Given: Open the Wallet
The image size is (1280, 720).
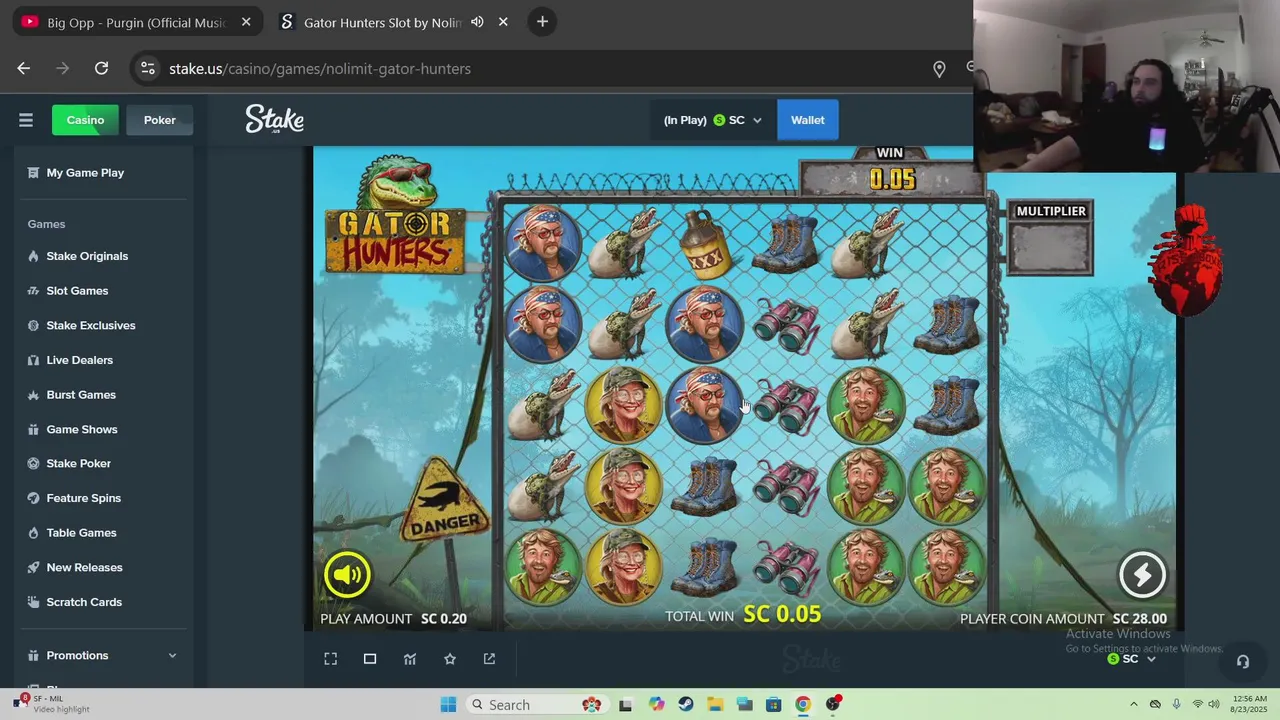Looking at the screenshot, I should (x=808, y=120).
